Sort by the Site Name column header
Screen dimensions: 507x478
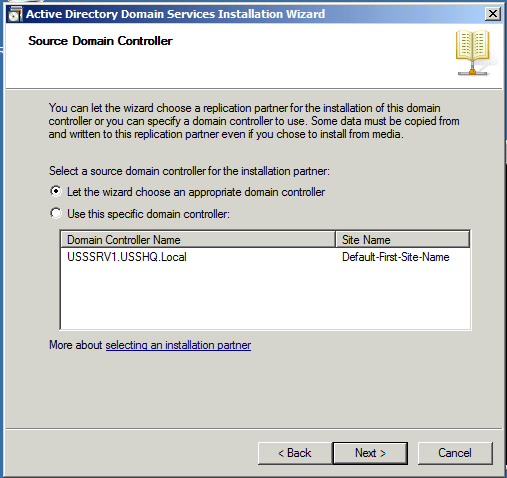pos(403,240)
